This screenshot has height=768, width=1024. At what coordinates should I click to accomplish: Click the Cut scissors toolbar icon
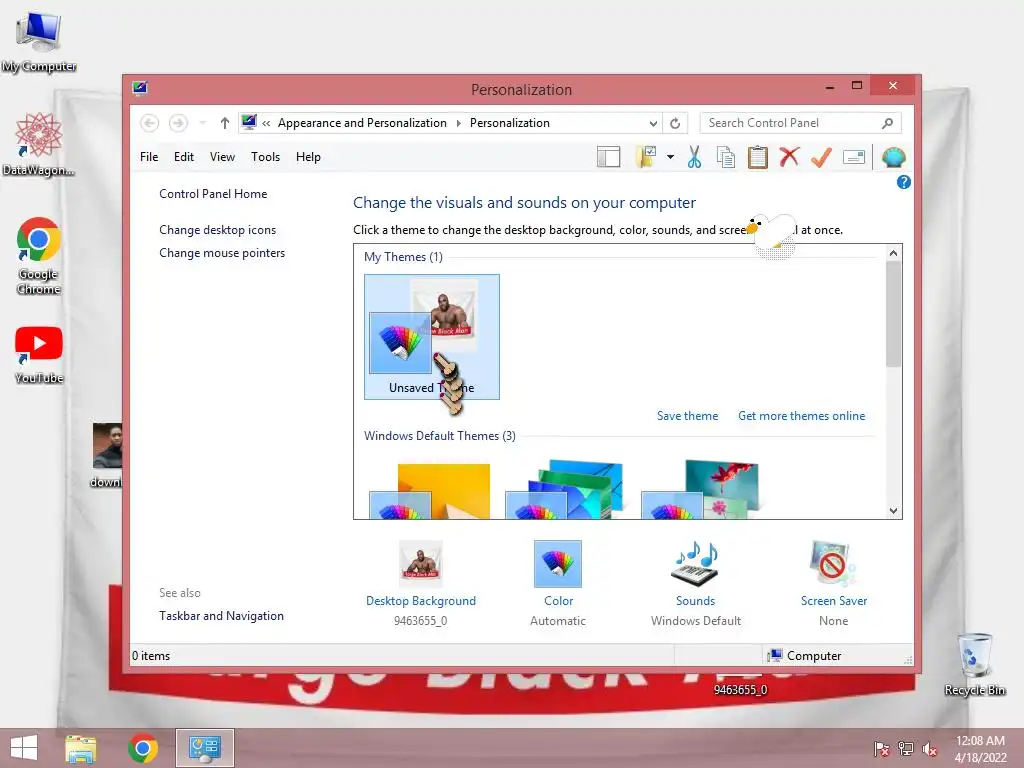pos(694,157)
